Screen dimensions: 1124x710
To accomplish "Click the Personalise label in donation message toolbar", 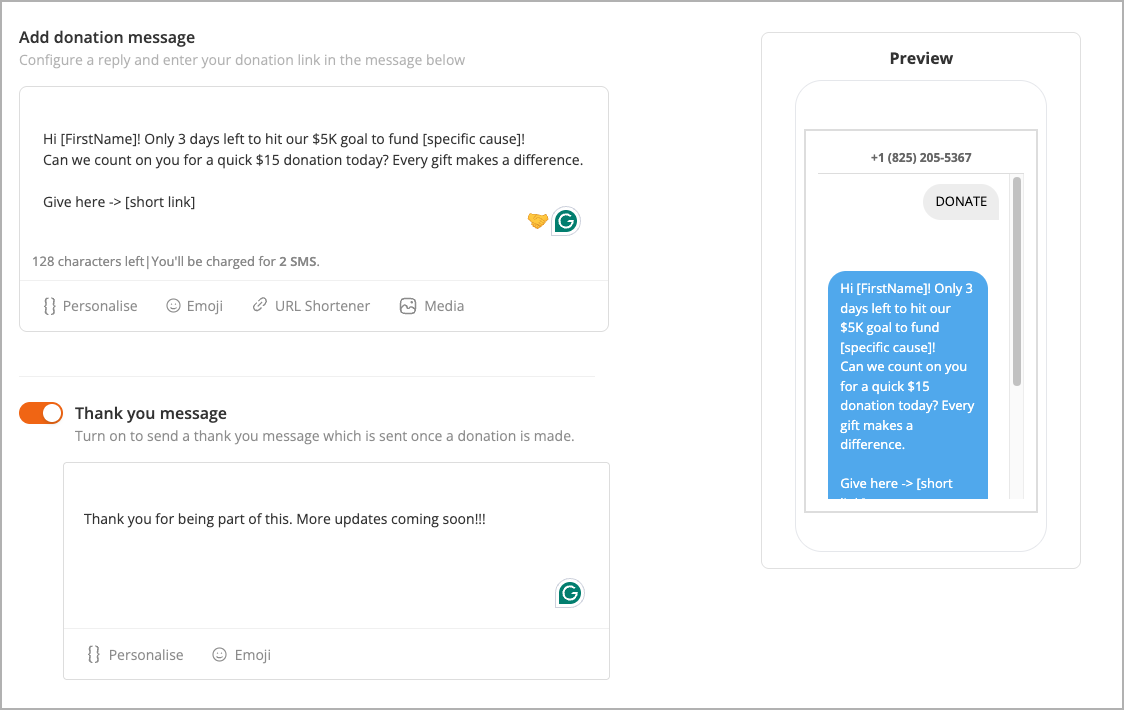I will 100,306.
